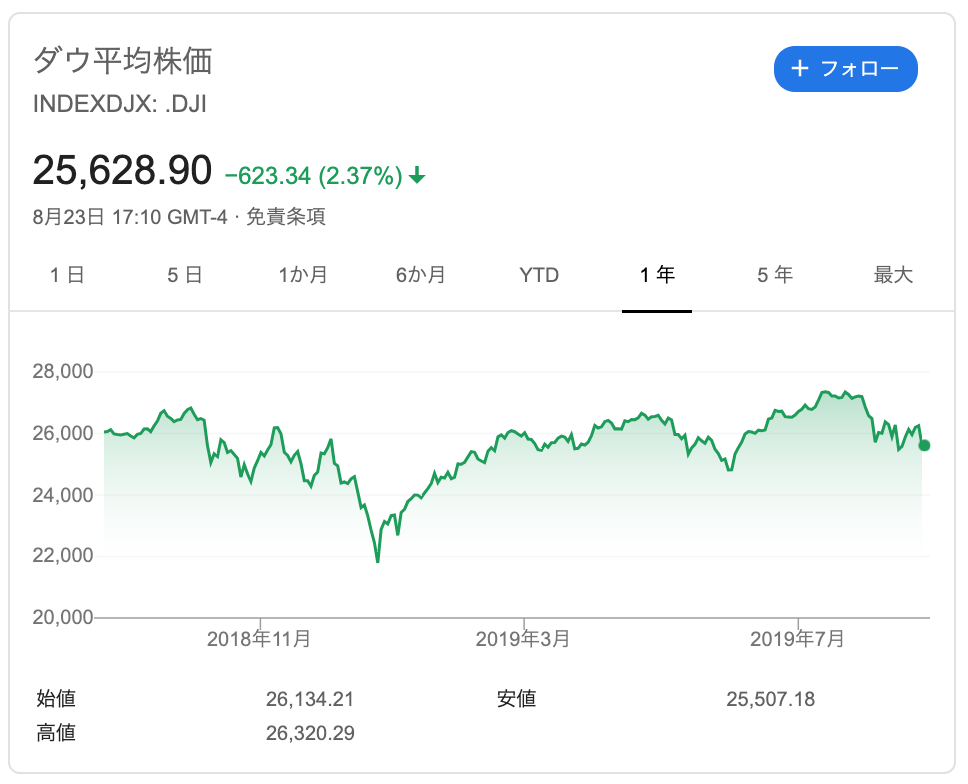968x784 pixels.
Task: Click the 2019年7月 date label
Action: [x=797, y=638]
